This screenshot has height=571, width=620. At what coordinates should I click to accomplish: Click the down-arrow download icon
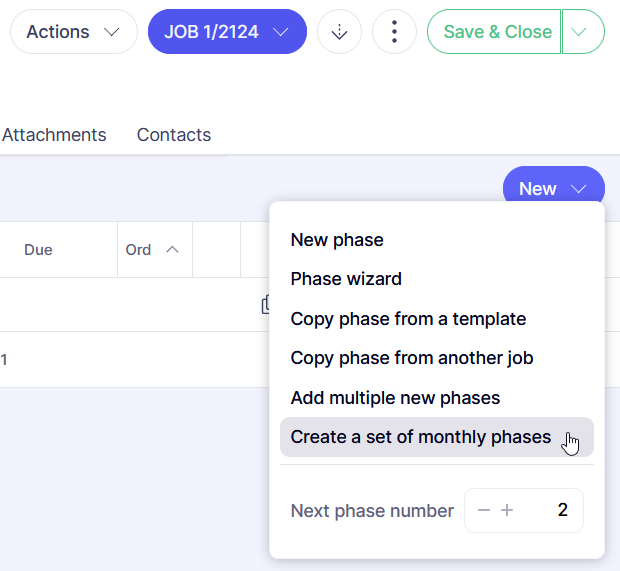pos(339,32)
